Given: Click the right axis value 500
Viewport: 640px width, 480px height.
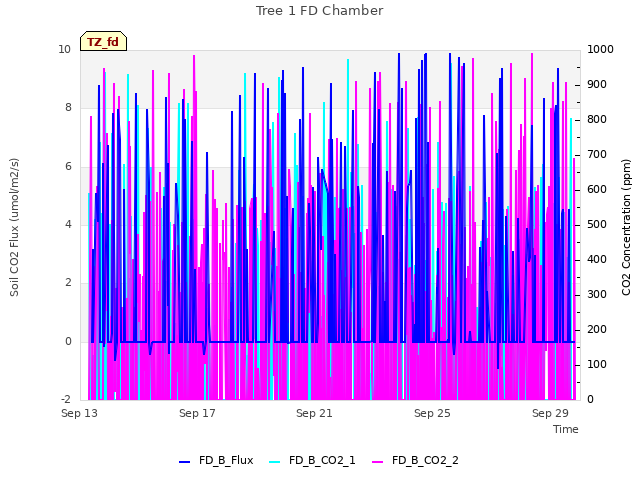Looking at the screenshot, I should pos(597,224).
